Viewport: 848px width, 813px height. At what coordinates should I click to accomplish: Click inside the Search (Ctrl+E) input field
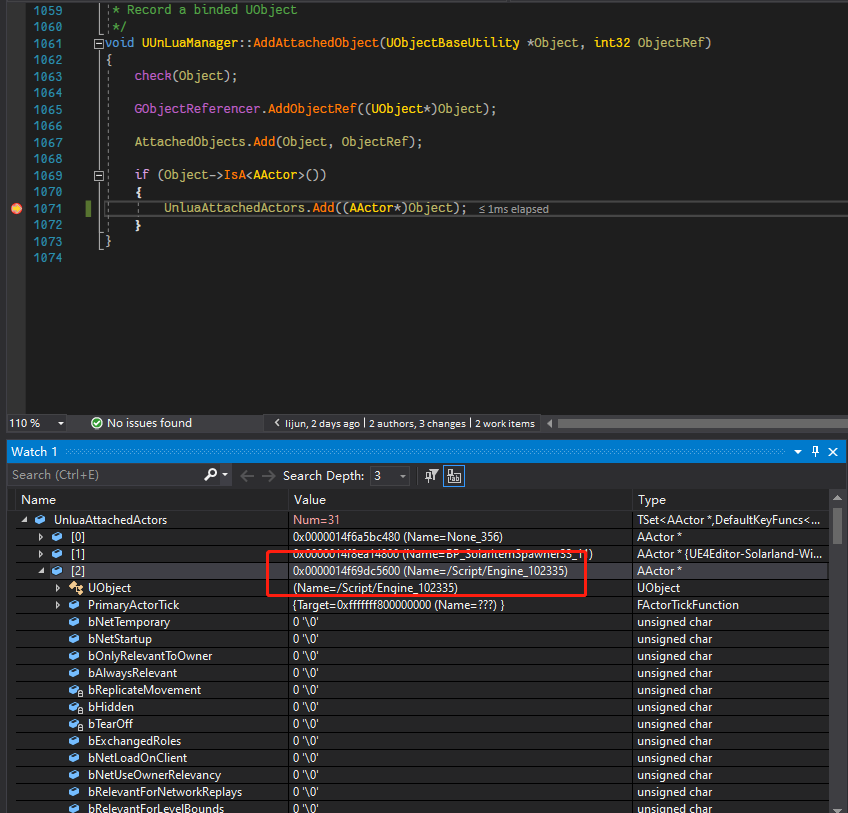click(x=100, y=475)
